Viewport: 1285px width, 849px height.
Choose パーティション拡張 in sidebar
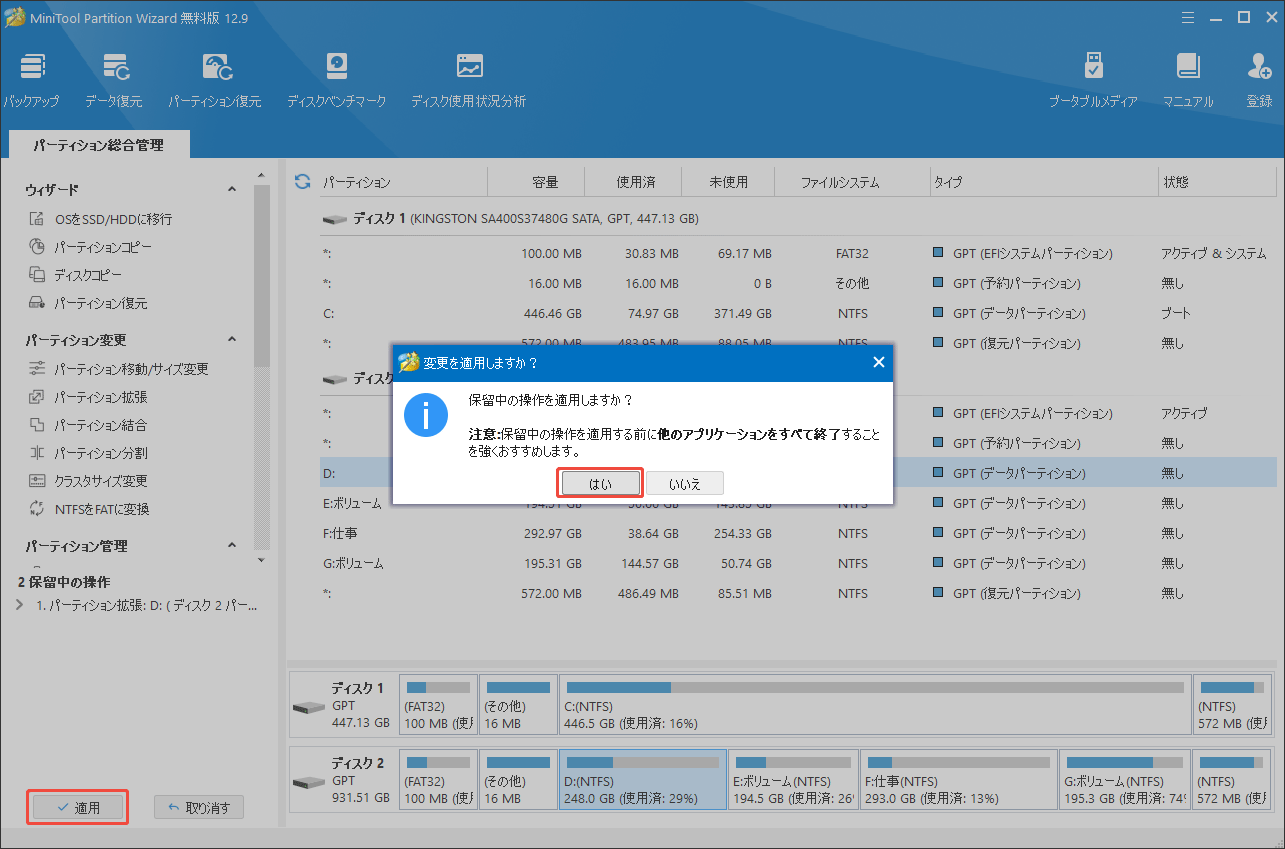pos(88,397)
